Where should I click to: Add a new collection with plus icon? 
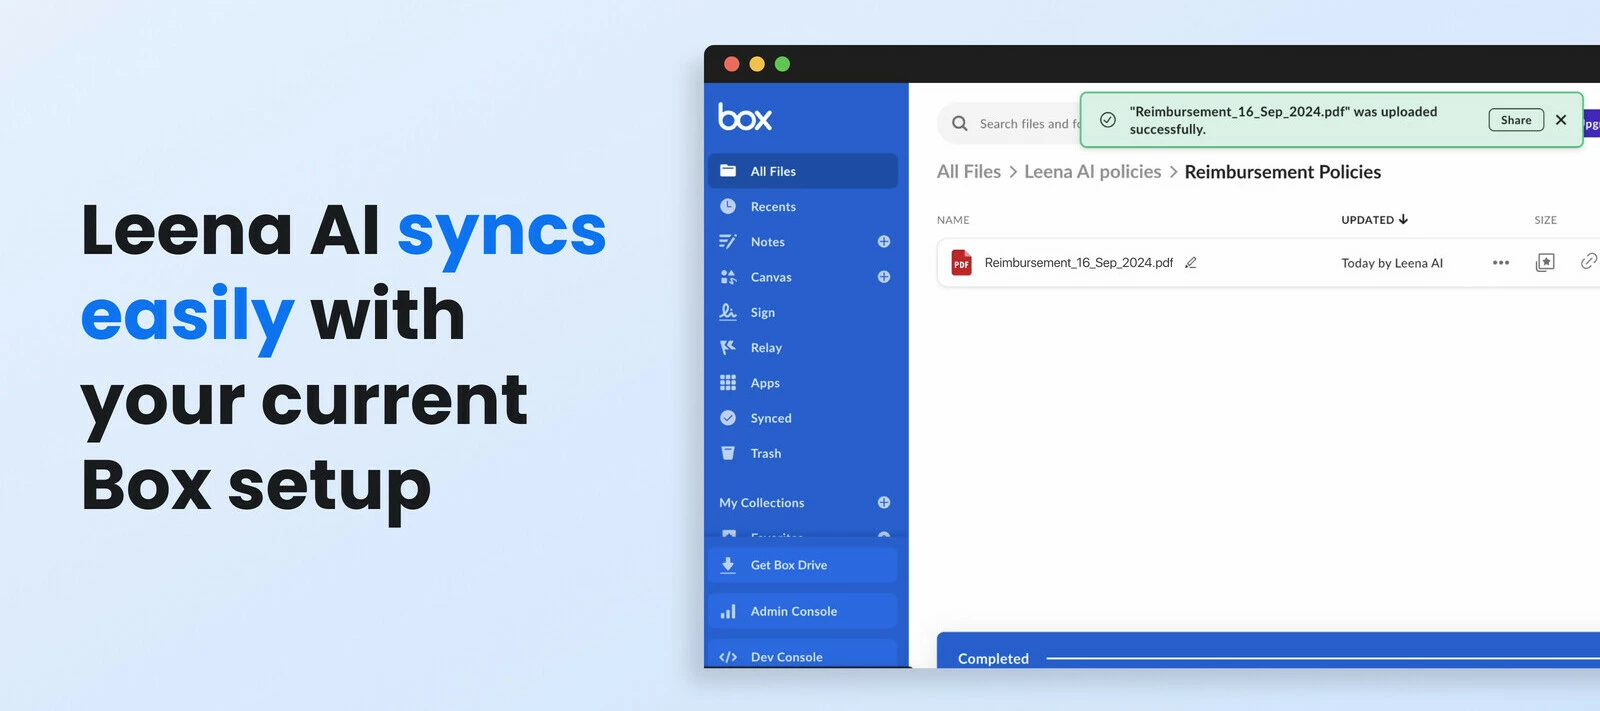(x=884, y=503)
